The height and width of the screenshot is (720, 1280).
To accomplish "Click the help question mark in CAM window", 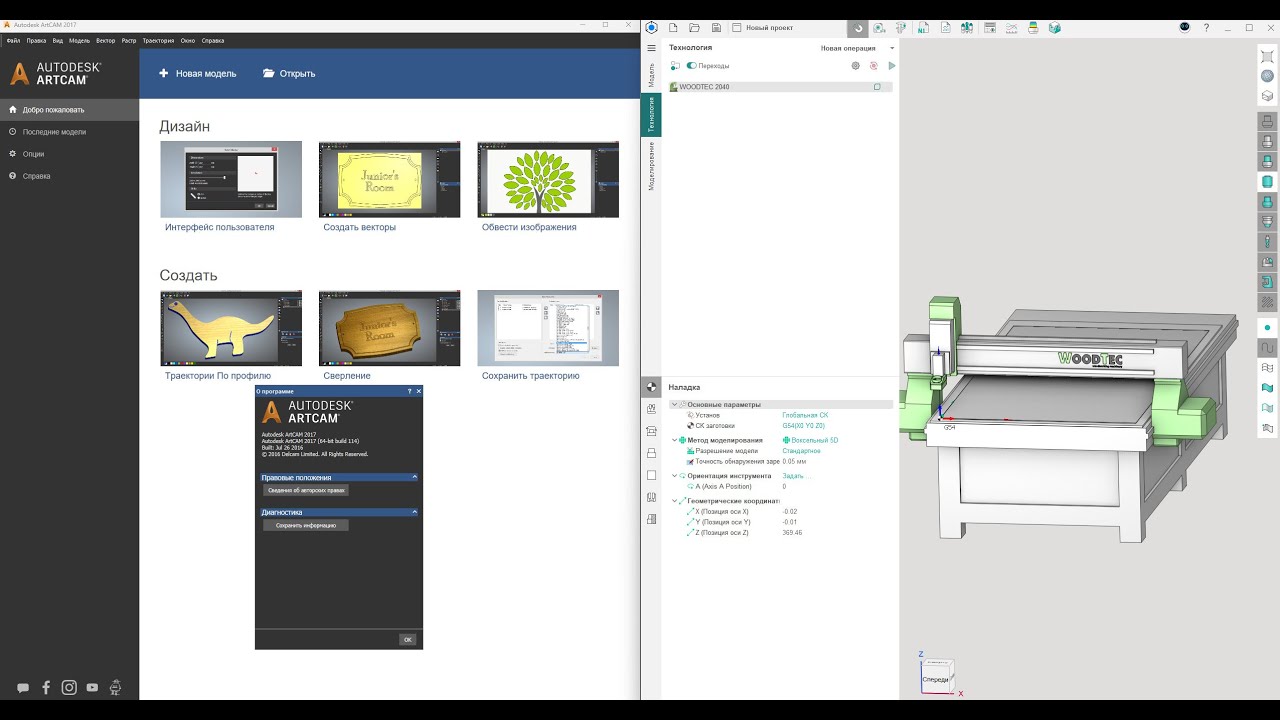I will (x=1206, y=27).
